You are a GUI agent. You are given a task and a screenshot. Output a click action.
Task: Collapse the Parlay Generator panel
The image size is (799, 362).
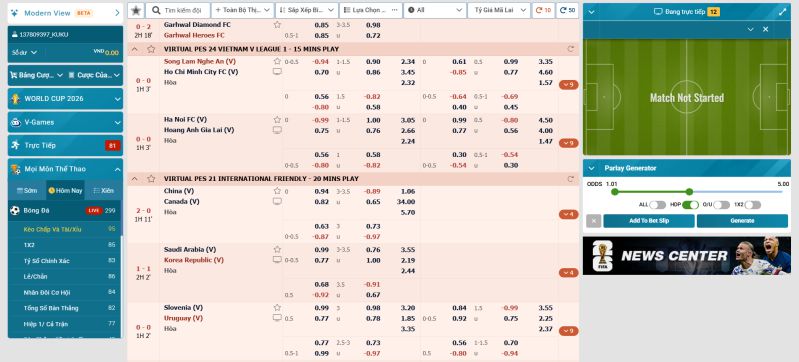592,168
